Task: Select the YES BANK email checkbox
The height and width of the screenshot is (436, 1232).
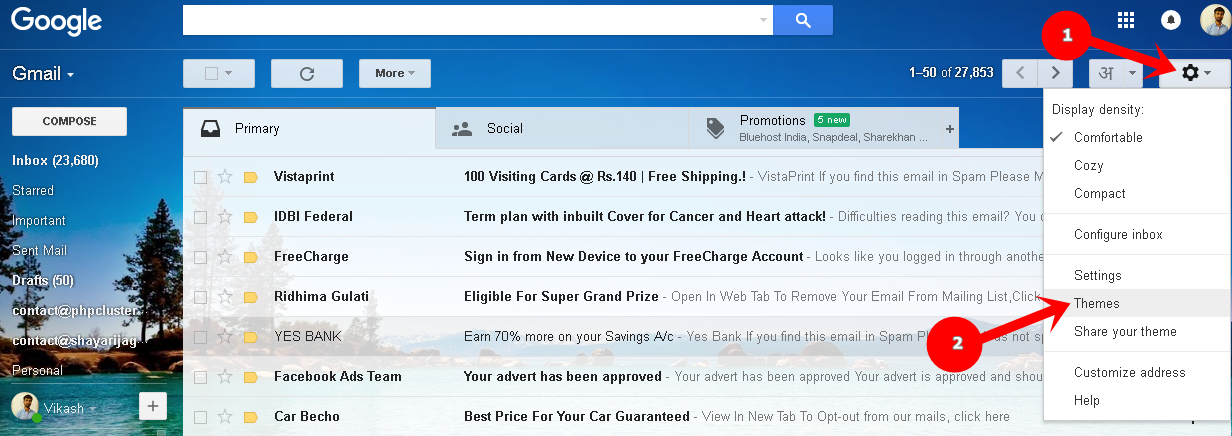Action: 200,337
